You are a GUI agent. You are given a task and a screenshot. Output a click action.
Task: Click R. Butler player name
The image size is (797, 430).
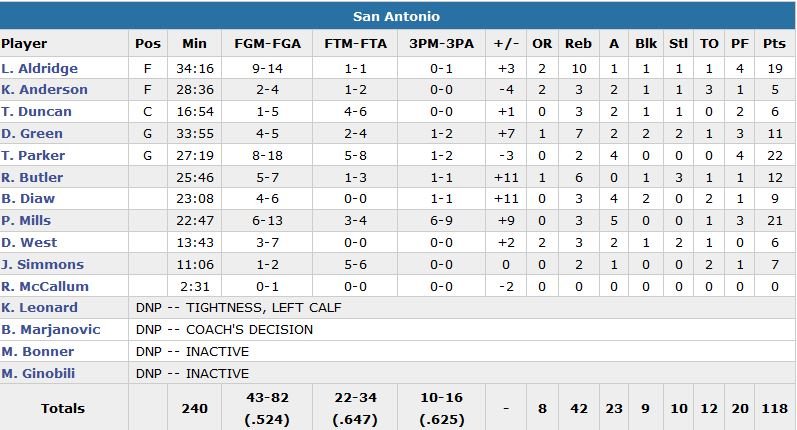[x=32, y=178]
